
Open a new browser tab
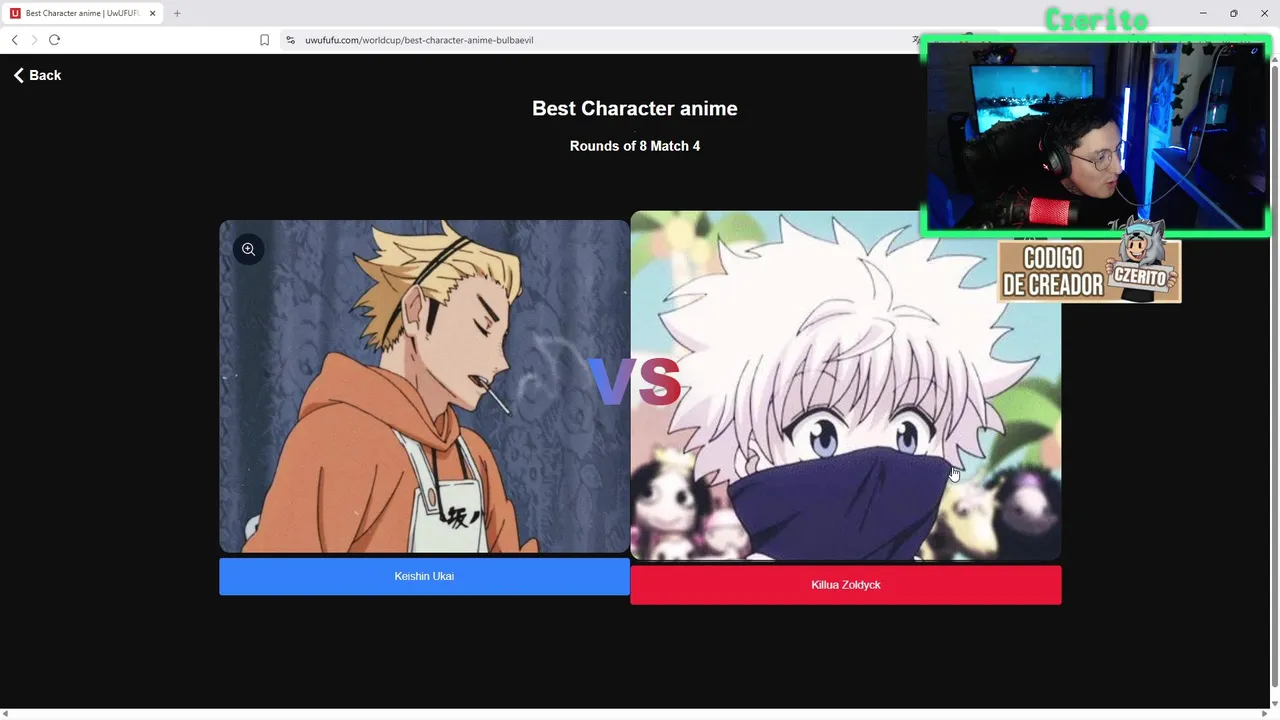coord(177,13)
